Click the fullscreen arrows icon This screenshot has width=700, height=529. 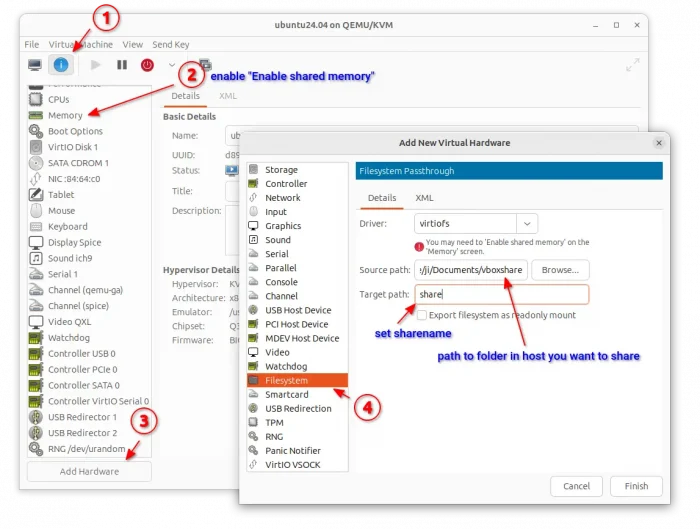pos(633,65)
